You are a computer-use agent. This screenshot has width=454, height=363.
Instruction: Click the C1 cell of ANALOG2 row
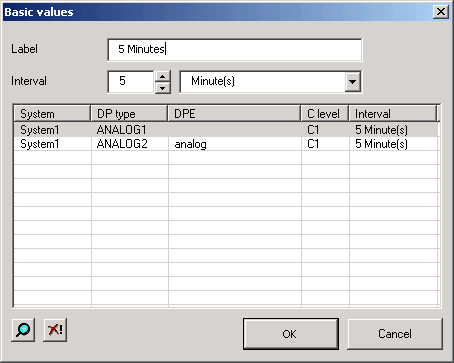[x=325, y=144]
